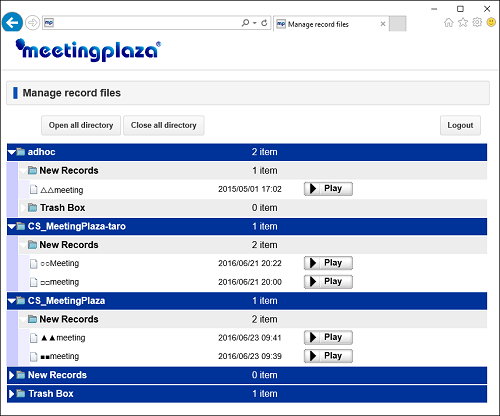The width and height of the screenshot is (500, 416).
Task: Maximize the browser window
Action: (460, 9)
